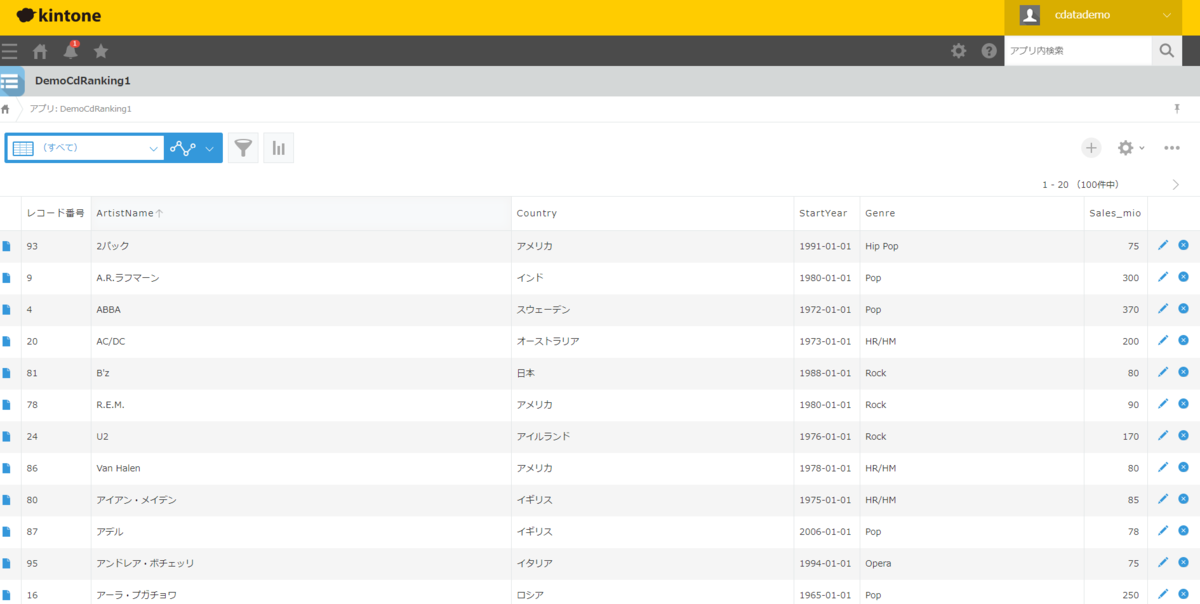The image size is (1200, 604).
Task: Click the アイルランド country cell
Action: click(x=651, y=437)
